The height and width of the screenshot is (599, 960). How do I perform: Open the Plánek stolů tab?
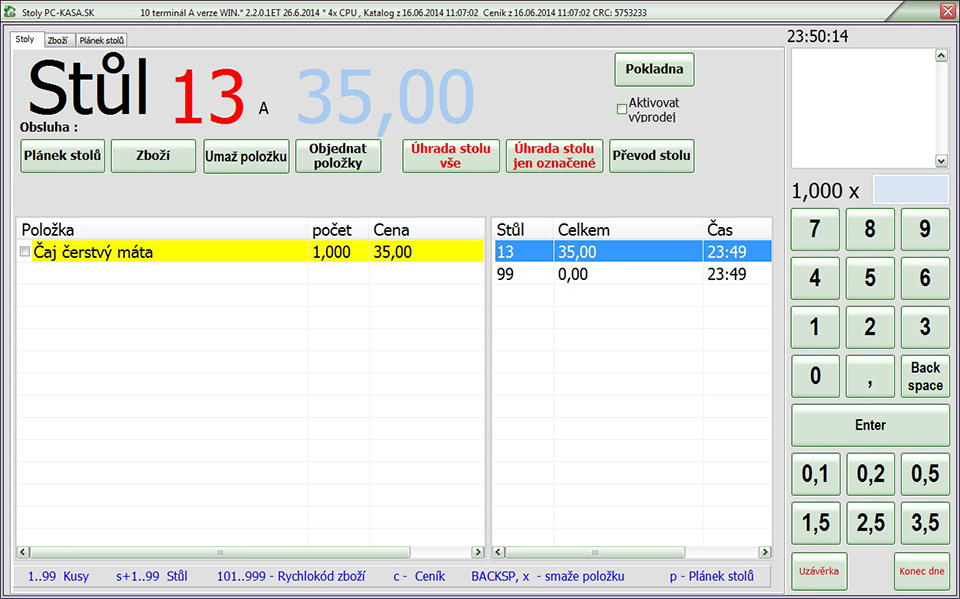coord(102,40)
